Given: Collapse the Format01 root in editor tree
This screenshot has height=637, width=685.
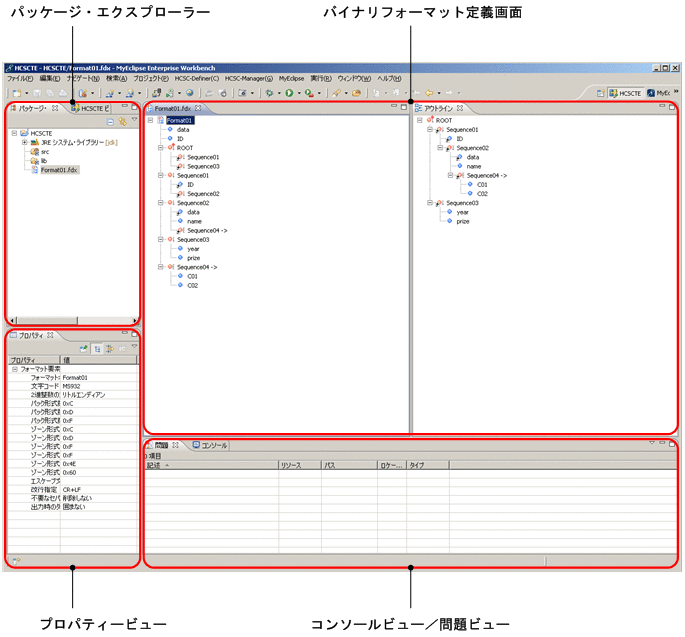Looking at the screenshot, I should pyautogui.click(x=151, y=120).
